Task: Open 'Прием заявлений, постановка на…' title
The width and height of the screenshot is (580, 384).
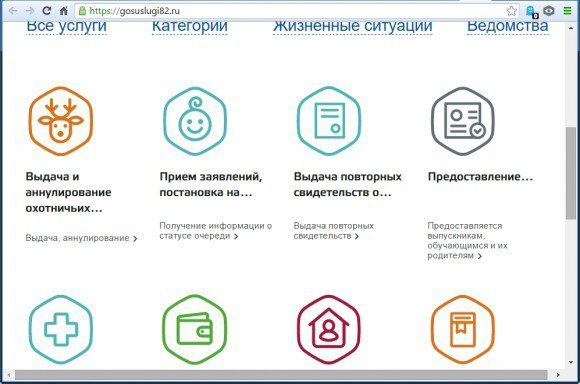Action: [211, 184]
